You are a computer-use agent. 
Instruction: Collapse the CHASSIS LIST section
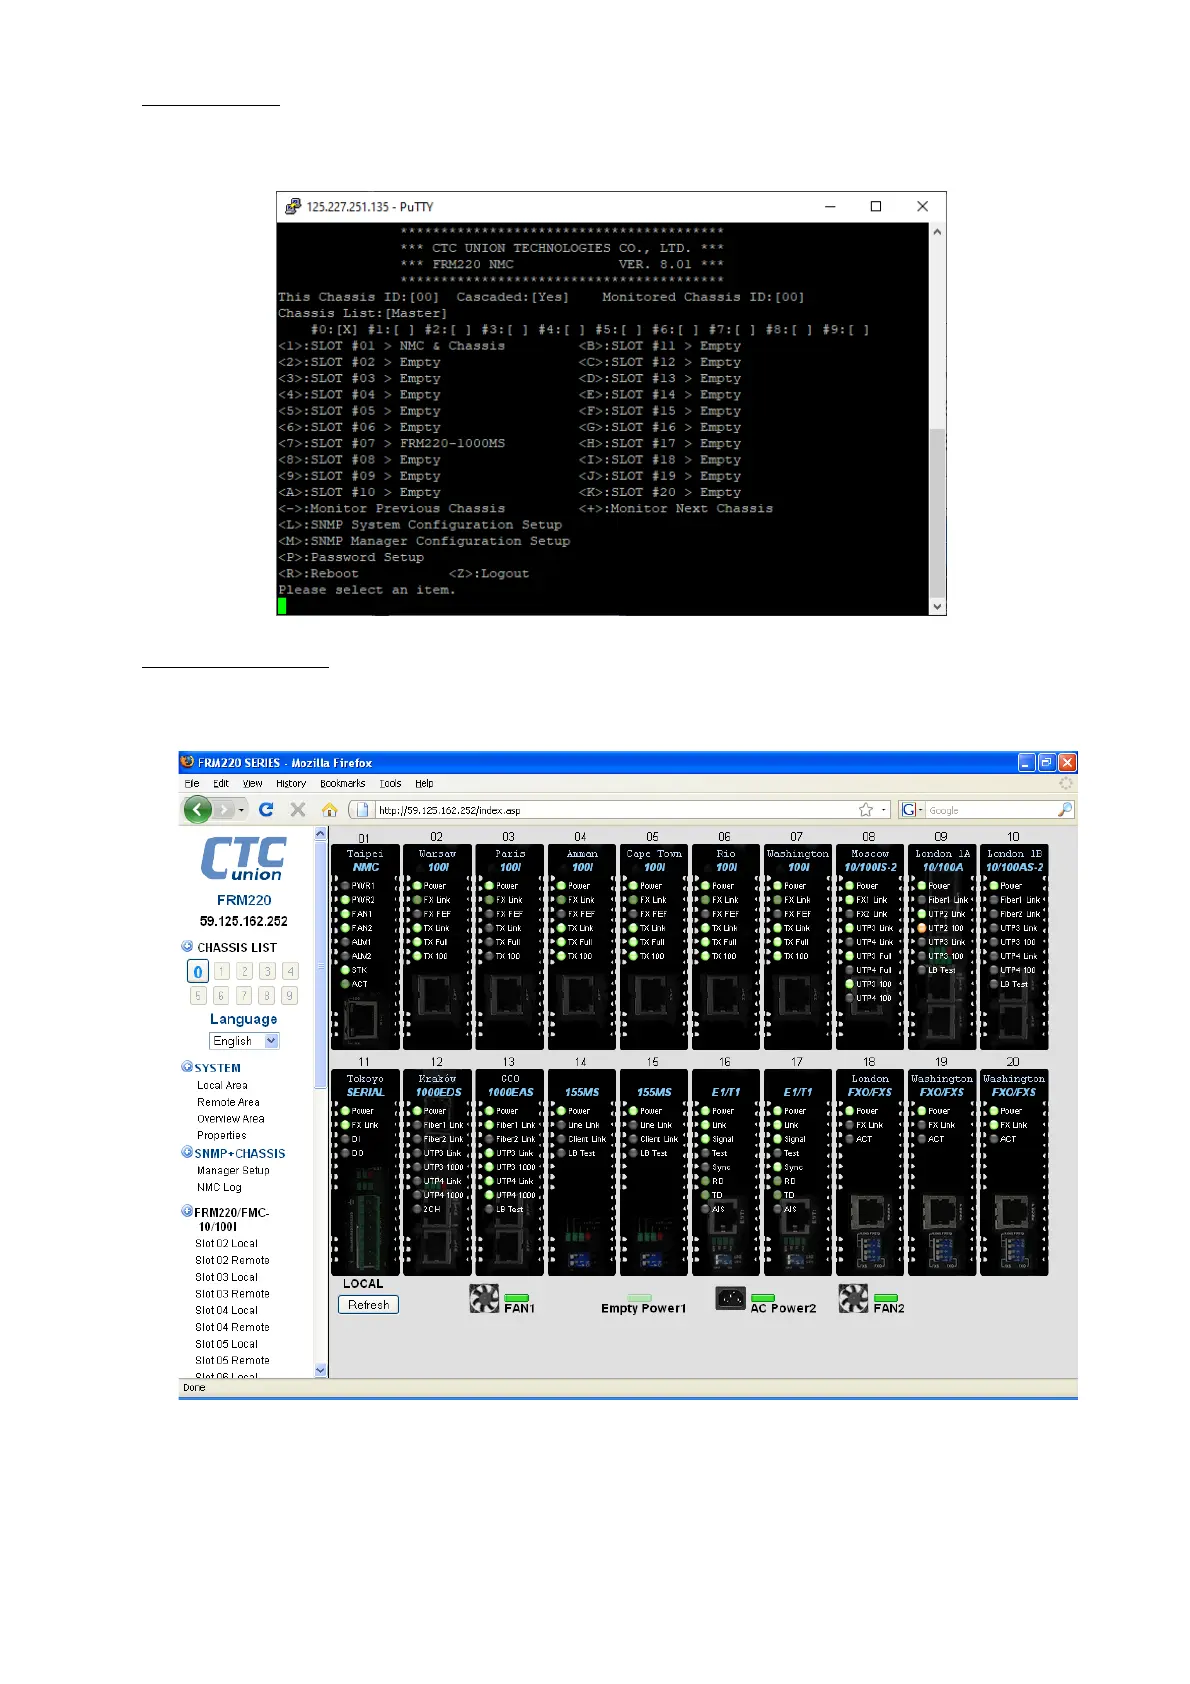coord(187,946)
